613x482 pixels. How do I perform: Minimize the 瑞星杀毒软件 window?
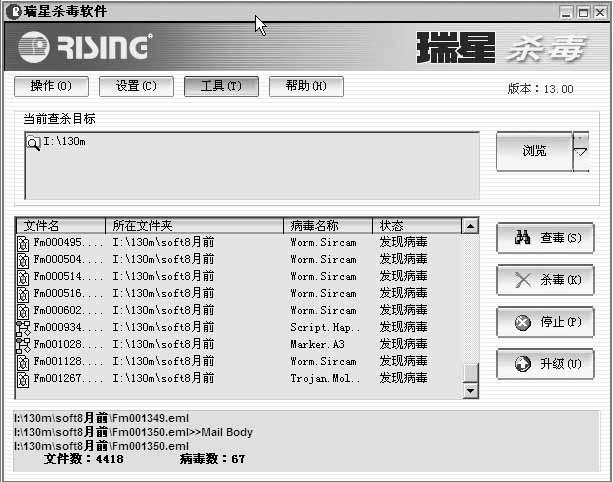click(566, 13)
